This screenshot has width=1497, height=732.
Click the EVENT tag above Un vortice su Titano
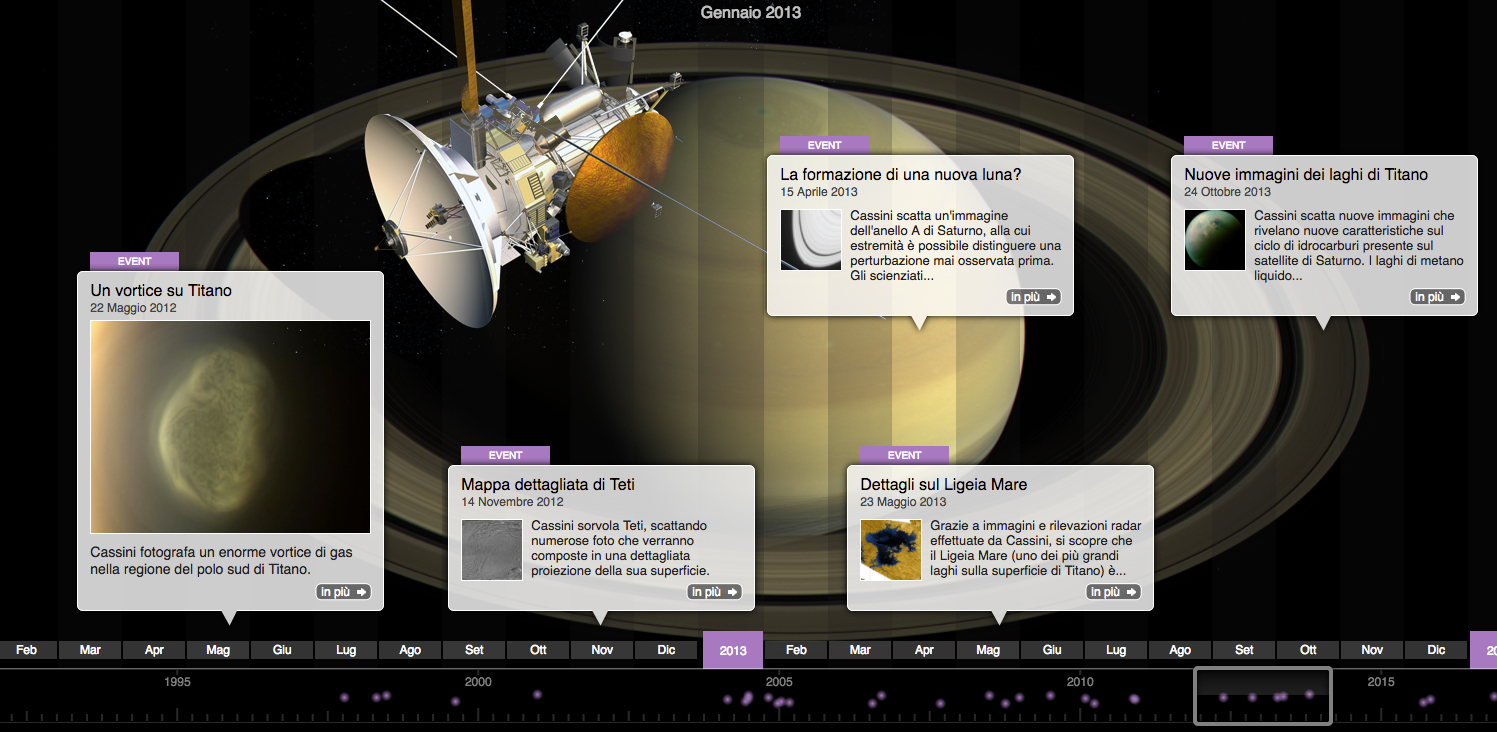(x=134, y=261)
